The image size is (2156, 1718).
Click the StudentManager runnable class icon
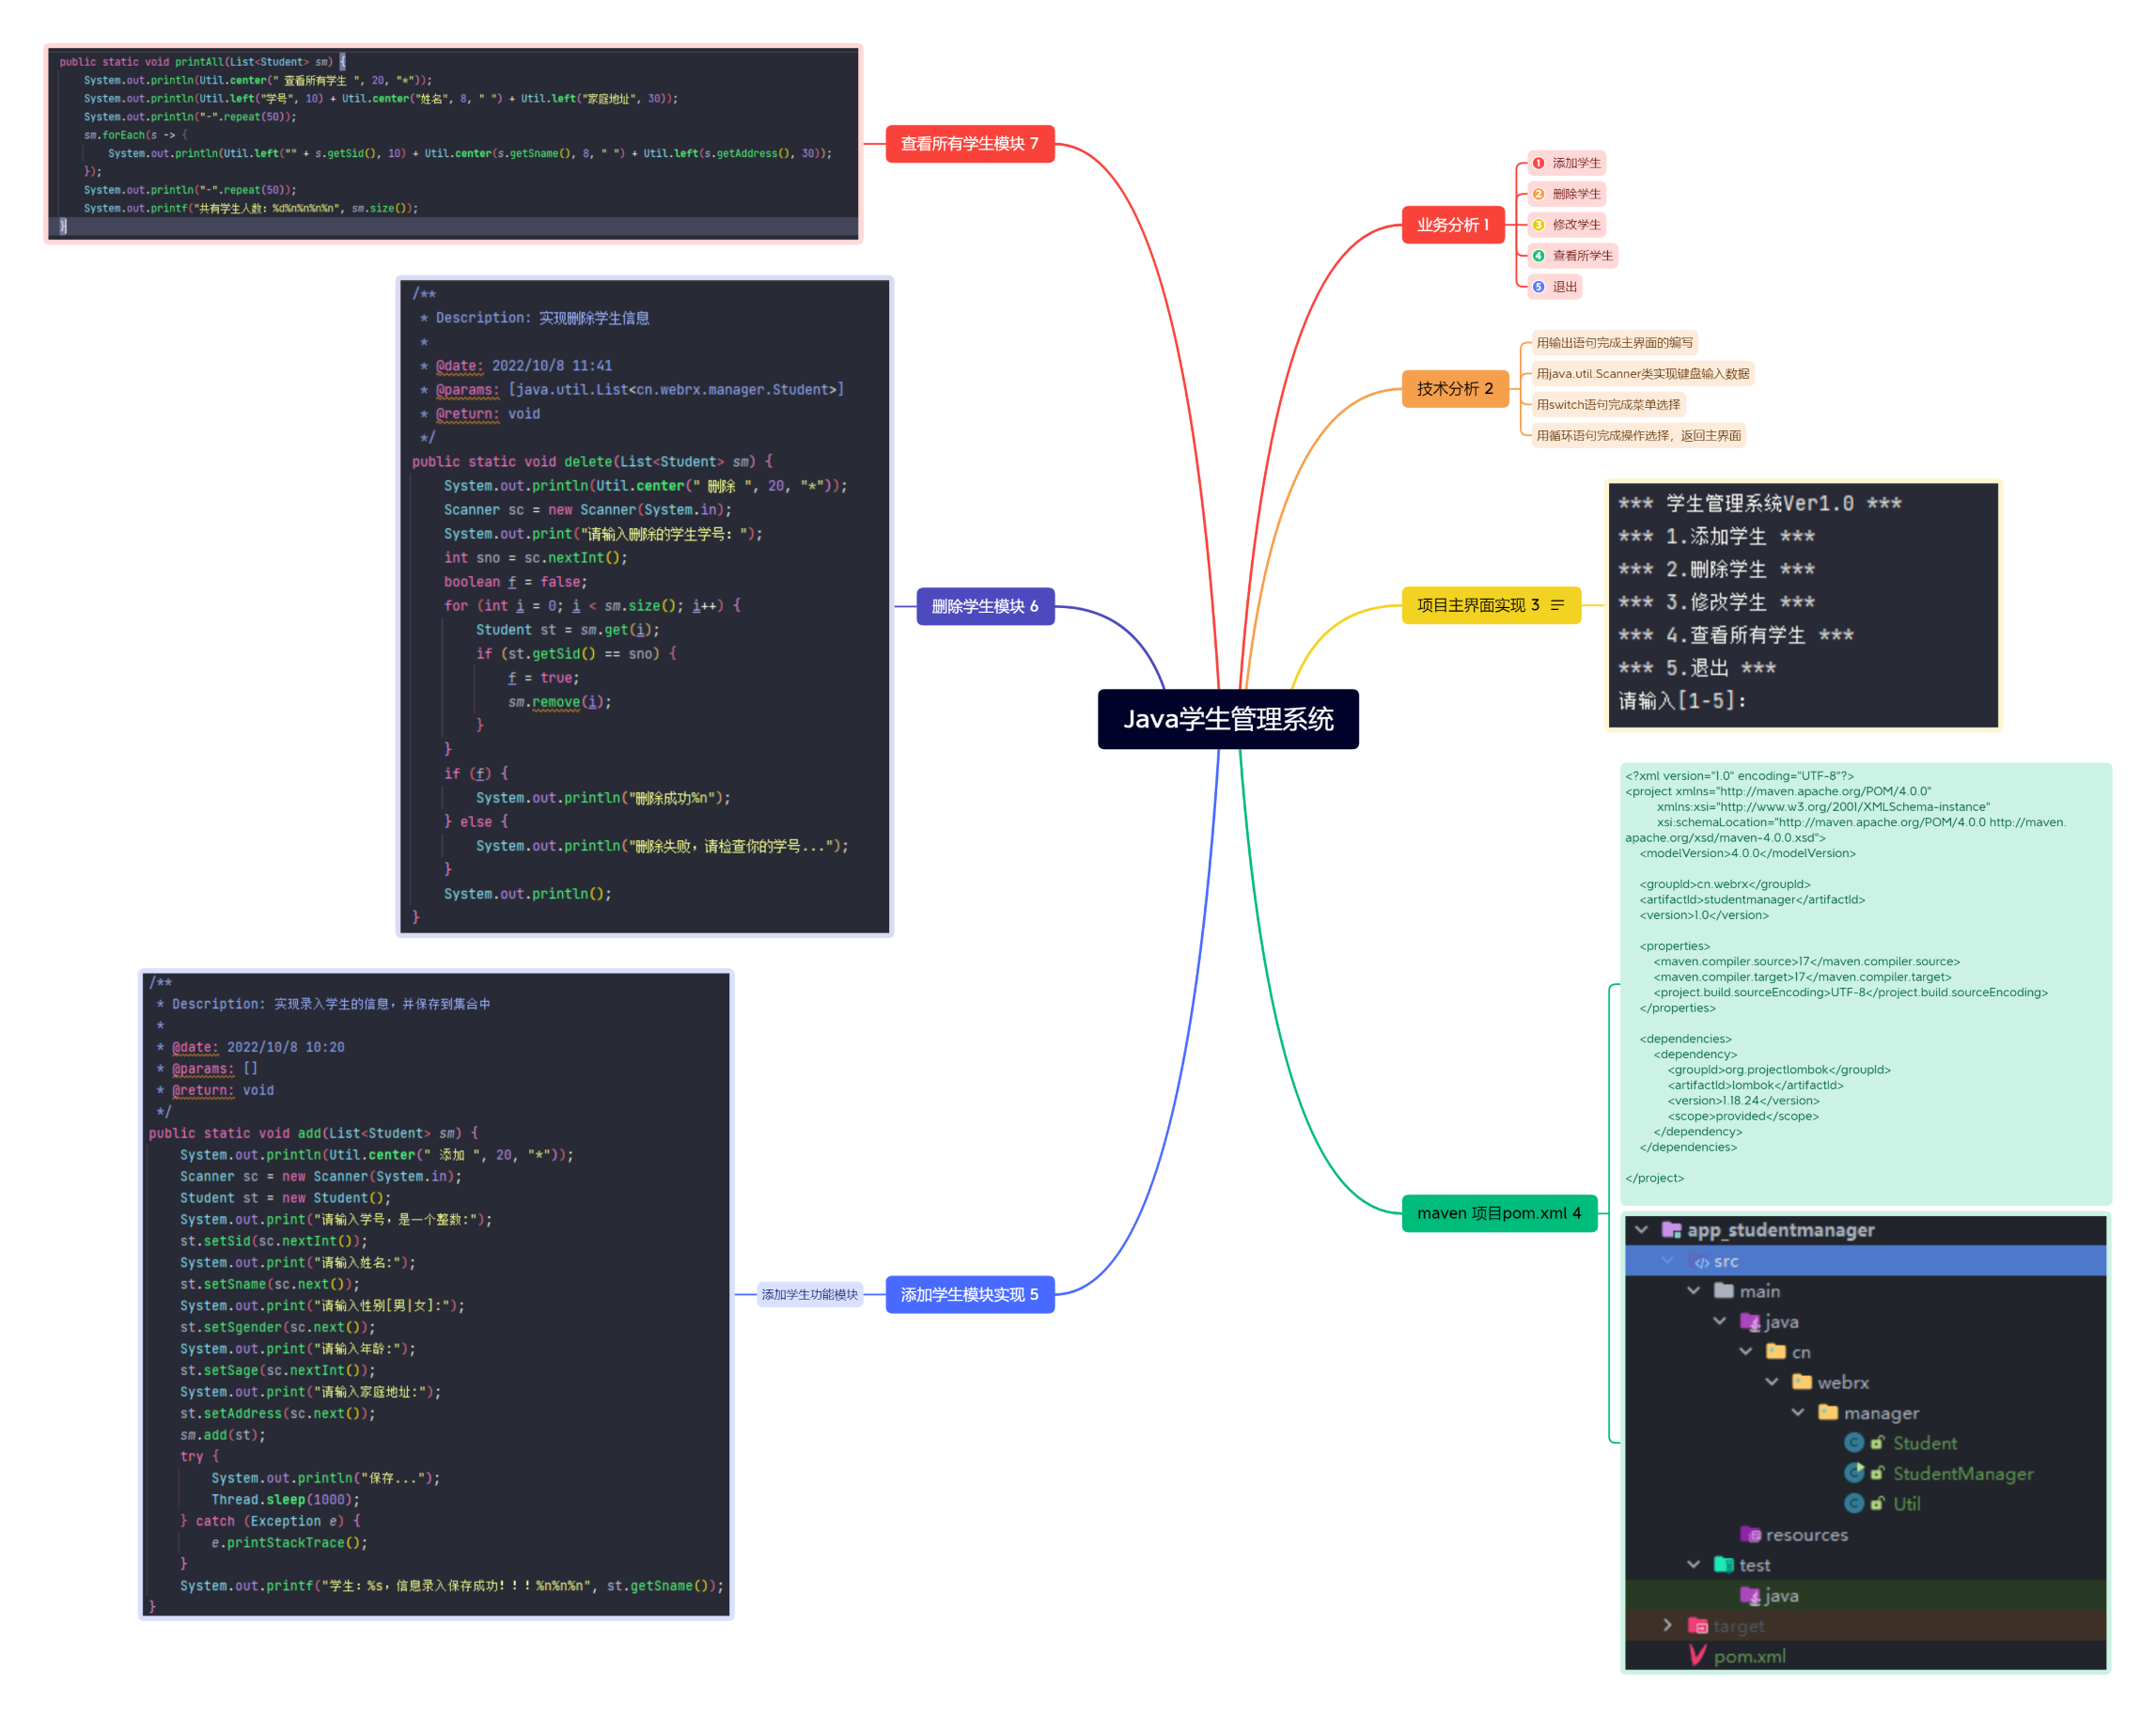(x=1854, y=1473)
